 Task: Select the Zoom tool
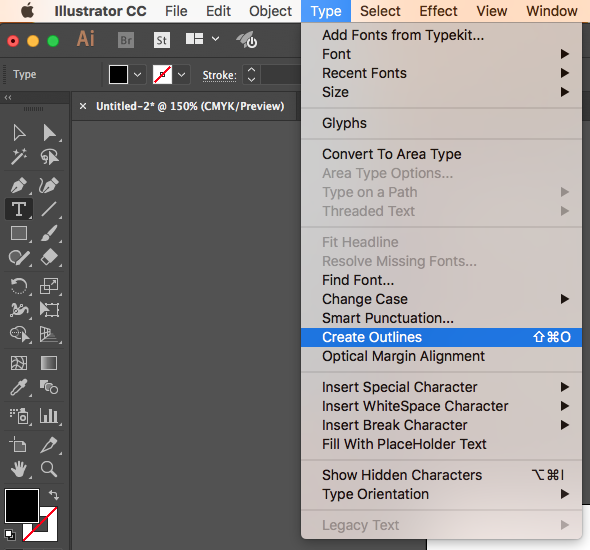pyautogui.click(x=49, y=469)
